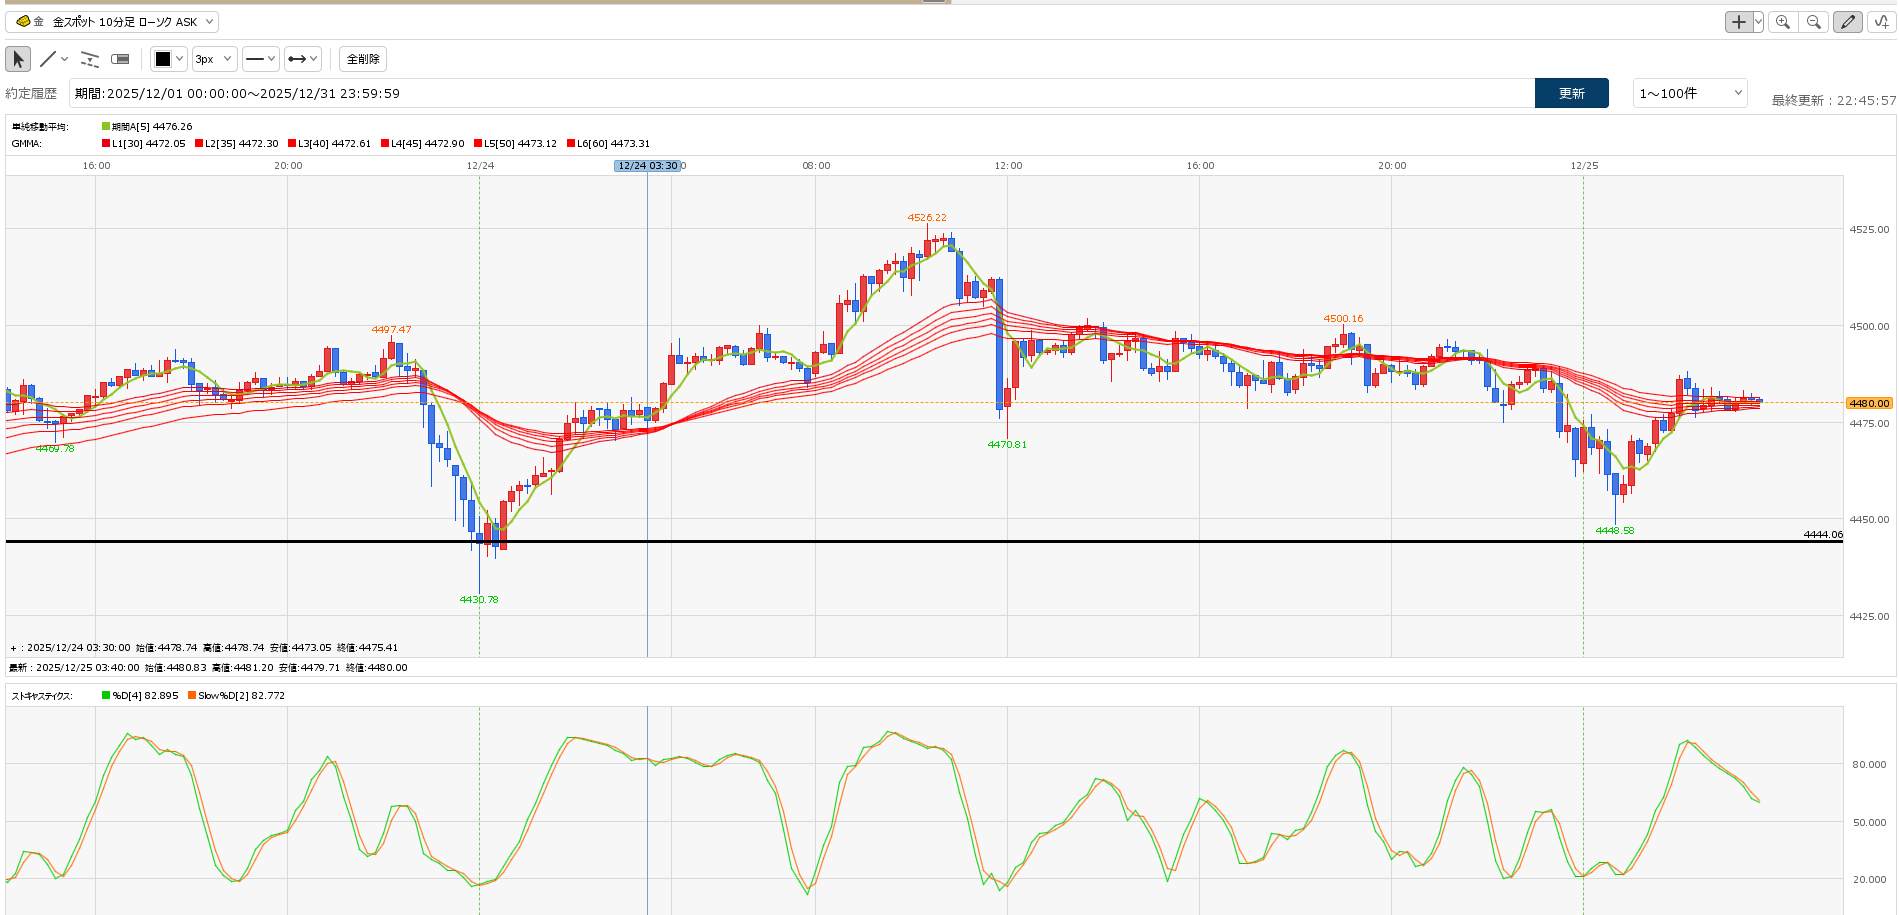Activate the crosshair cursor button
1899x915 pixels.
click(1739, 22)
